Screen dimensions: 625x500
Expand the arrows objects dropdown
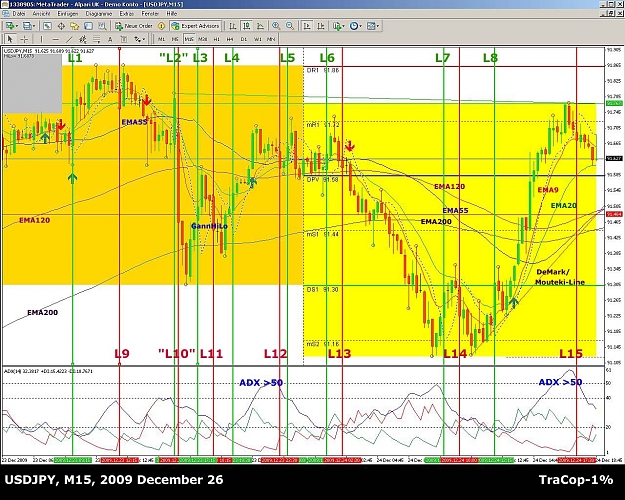click(144, 39)
